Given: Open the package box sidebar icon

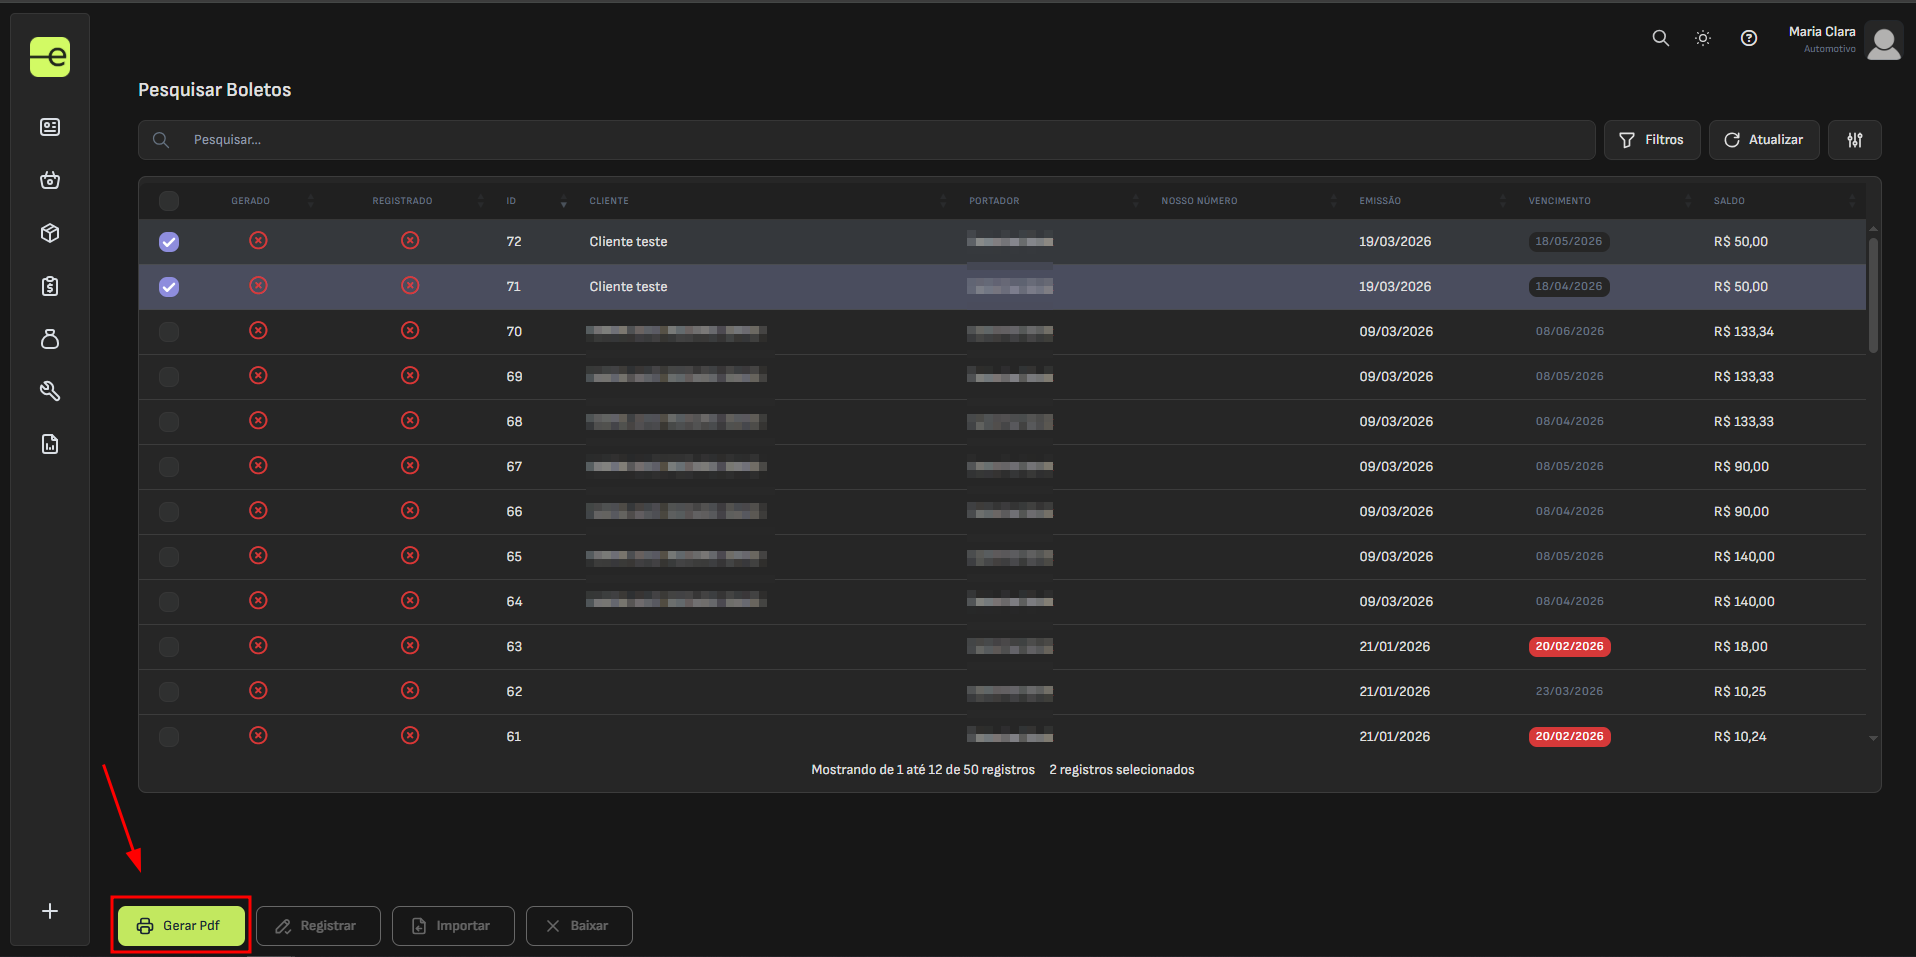Looking at the screenshot, I should [x=50, y=233].
